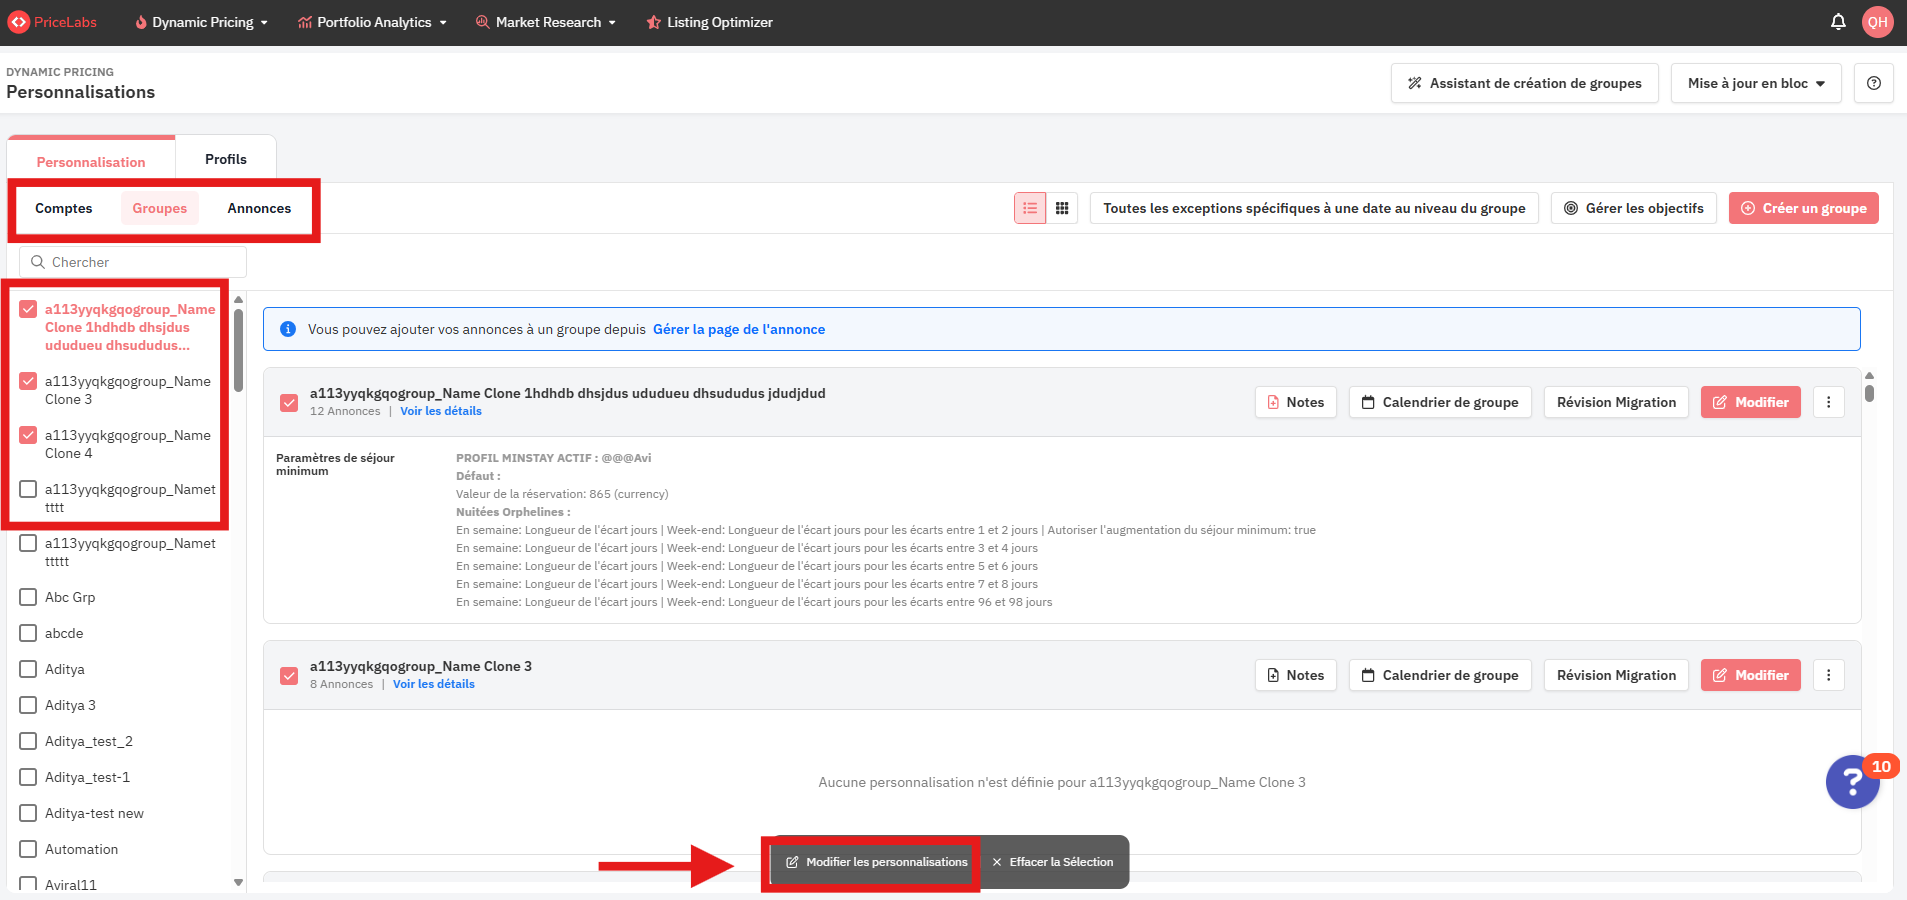This screenshot has height=900, width=1907.
Task: Click Toutes les exceptions spécifiques button
Action: (x=1314, y=208)
